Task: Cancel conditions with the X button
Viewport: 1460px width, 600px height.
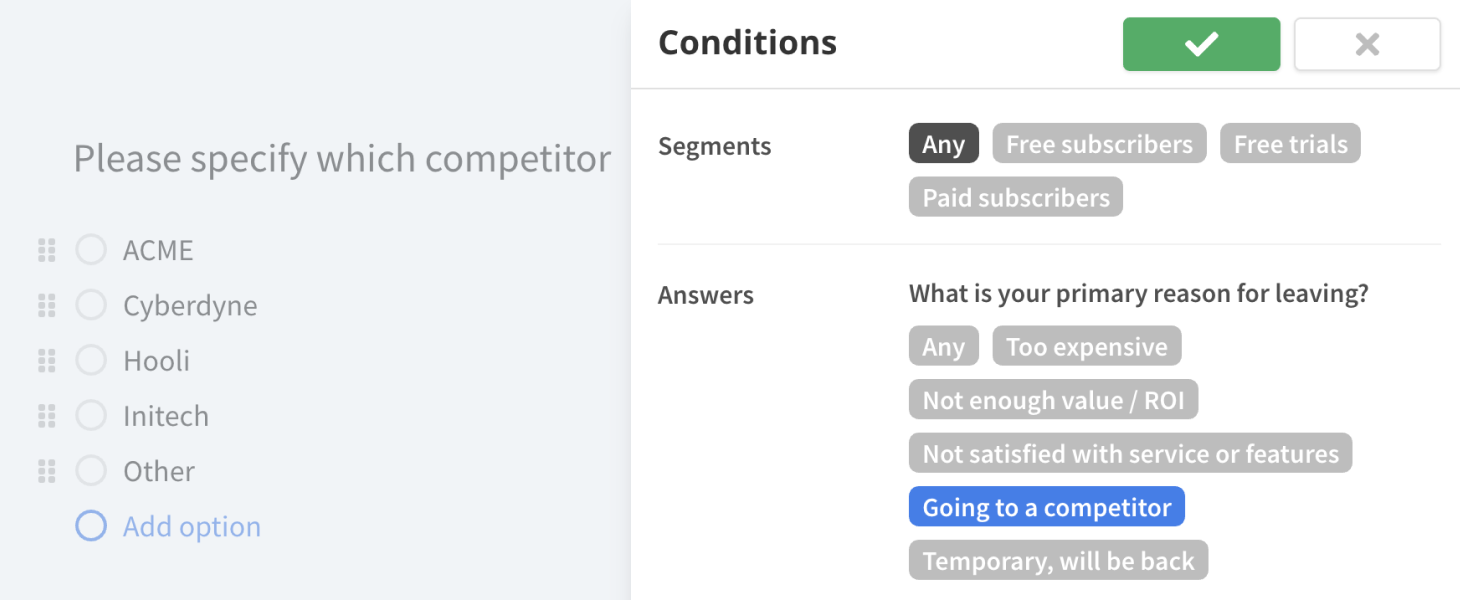Action: (1367, 44)
